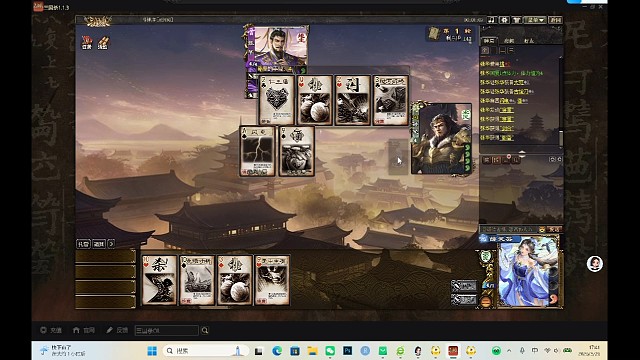
Task: Expand the arrow next to gift buttons
Action: pyautogui.click(x=111, y=244)
